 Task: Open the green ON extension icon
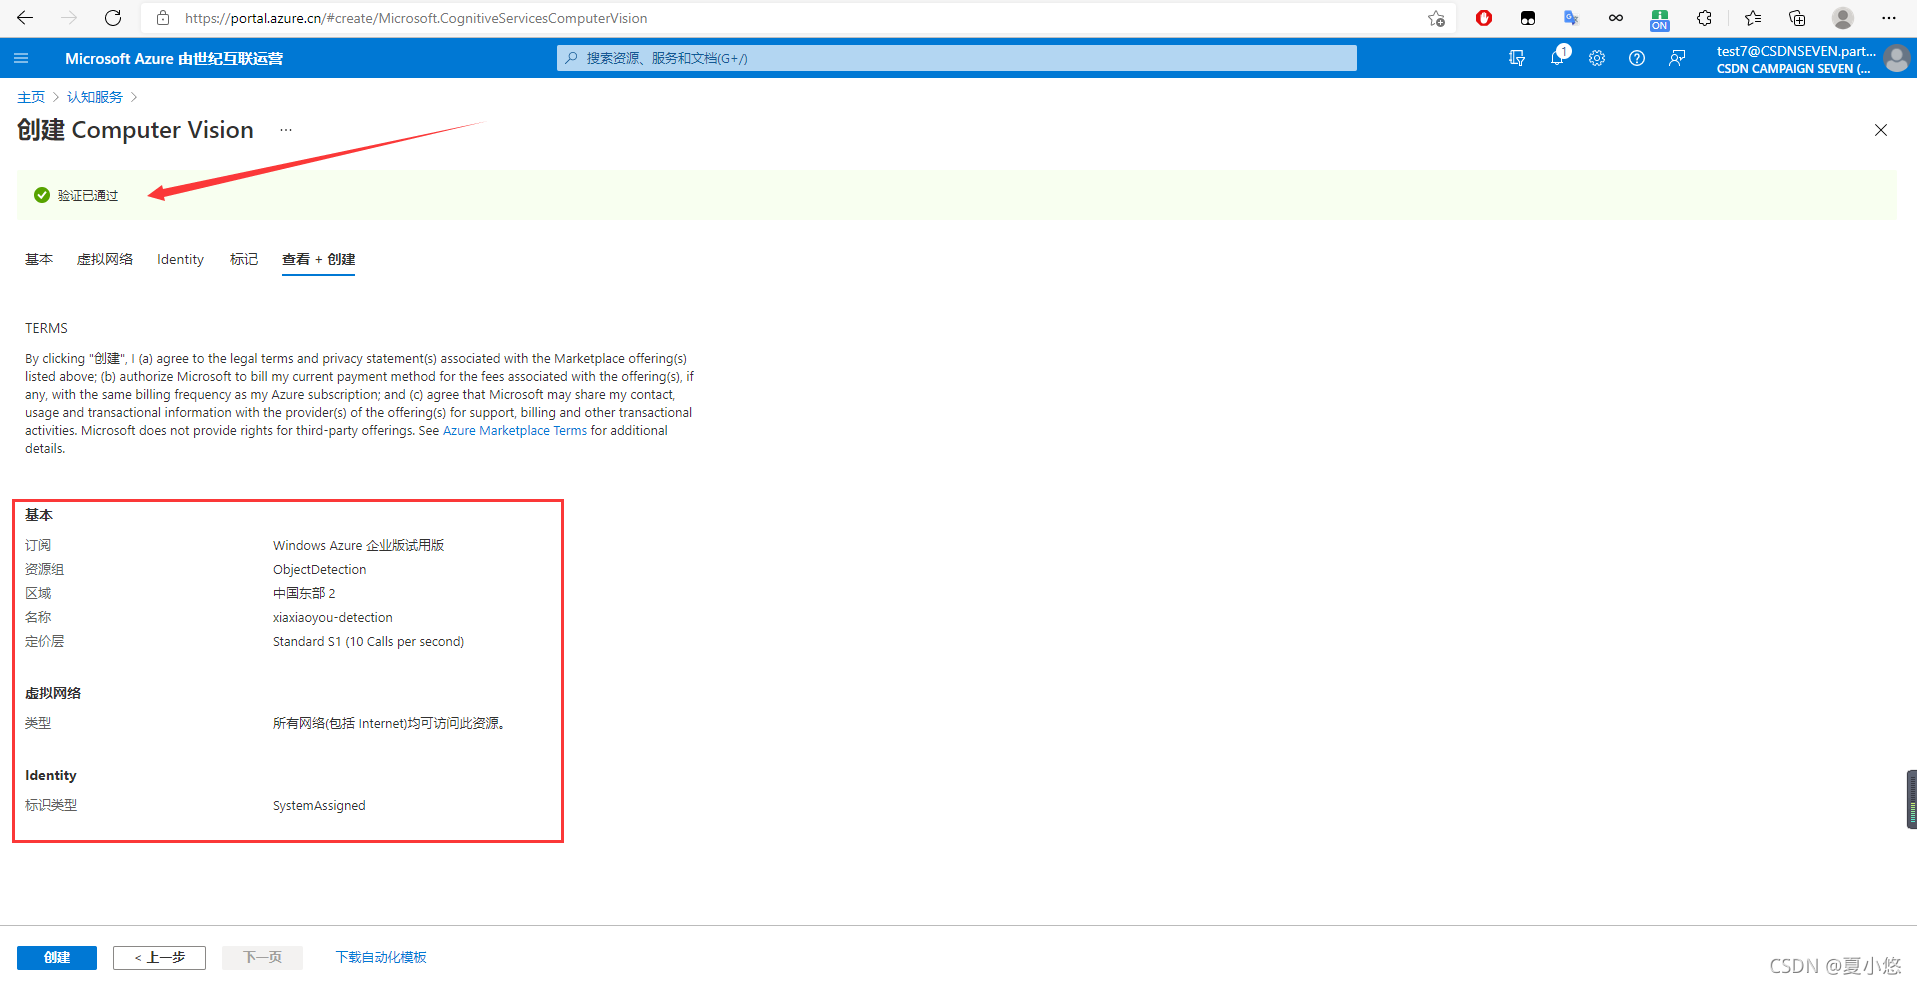1660,19
